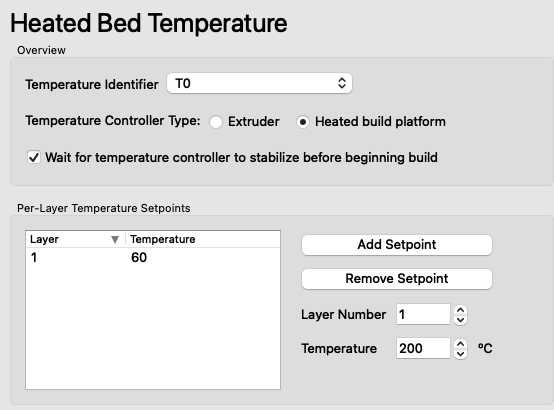554x410 pixels.
Task: Focus the Layer Number input field
Action: [x=423, y=314]
